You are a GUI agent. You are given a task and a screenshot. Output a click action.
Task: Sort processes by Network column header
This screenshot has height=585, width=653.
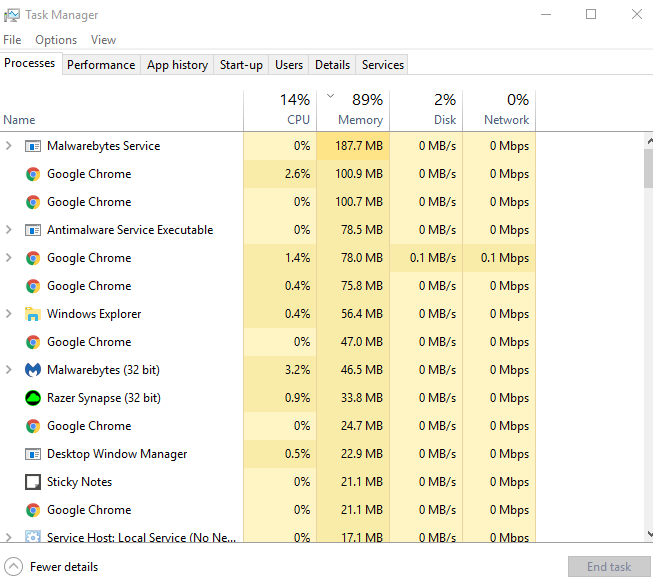(499, 110)
